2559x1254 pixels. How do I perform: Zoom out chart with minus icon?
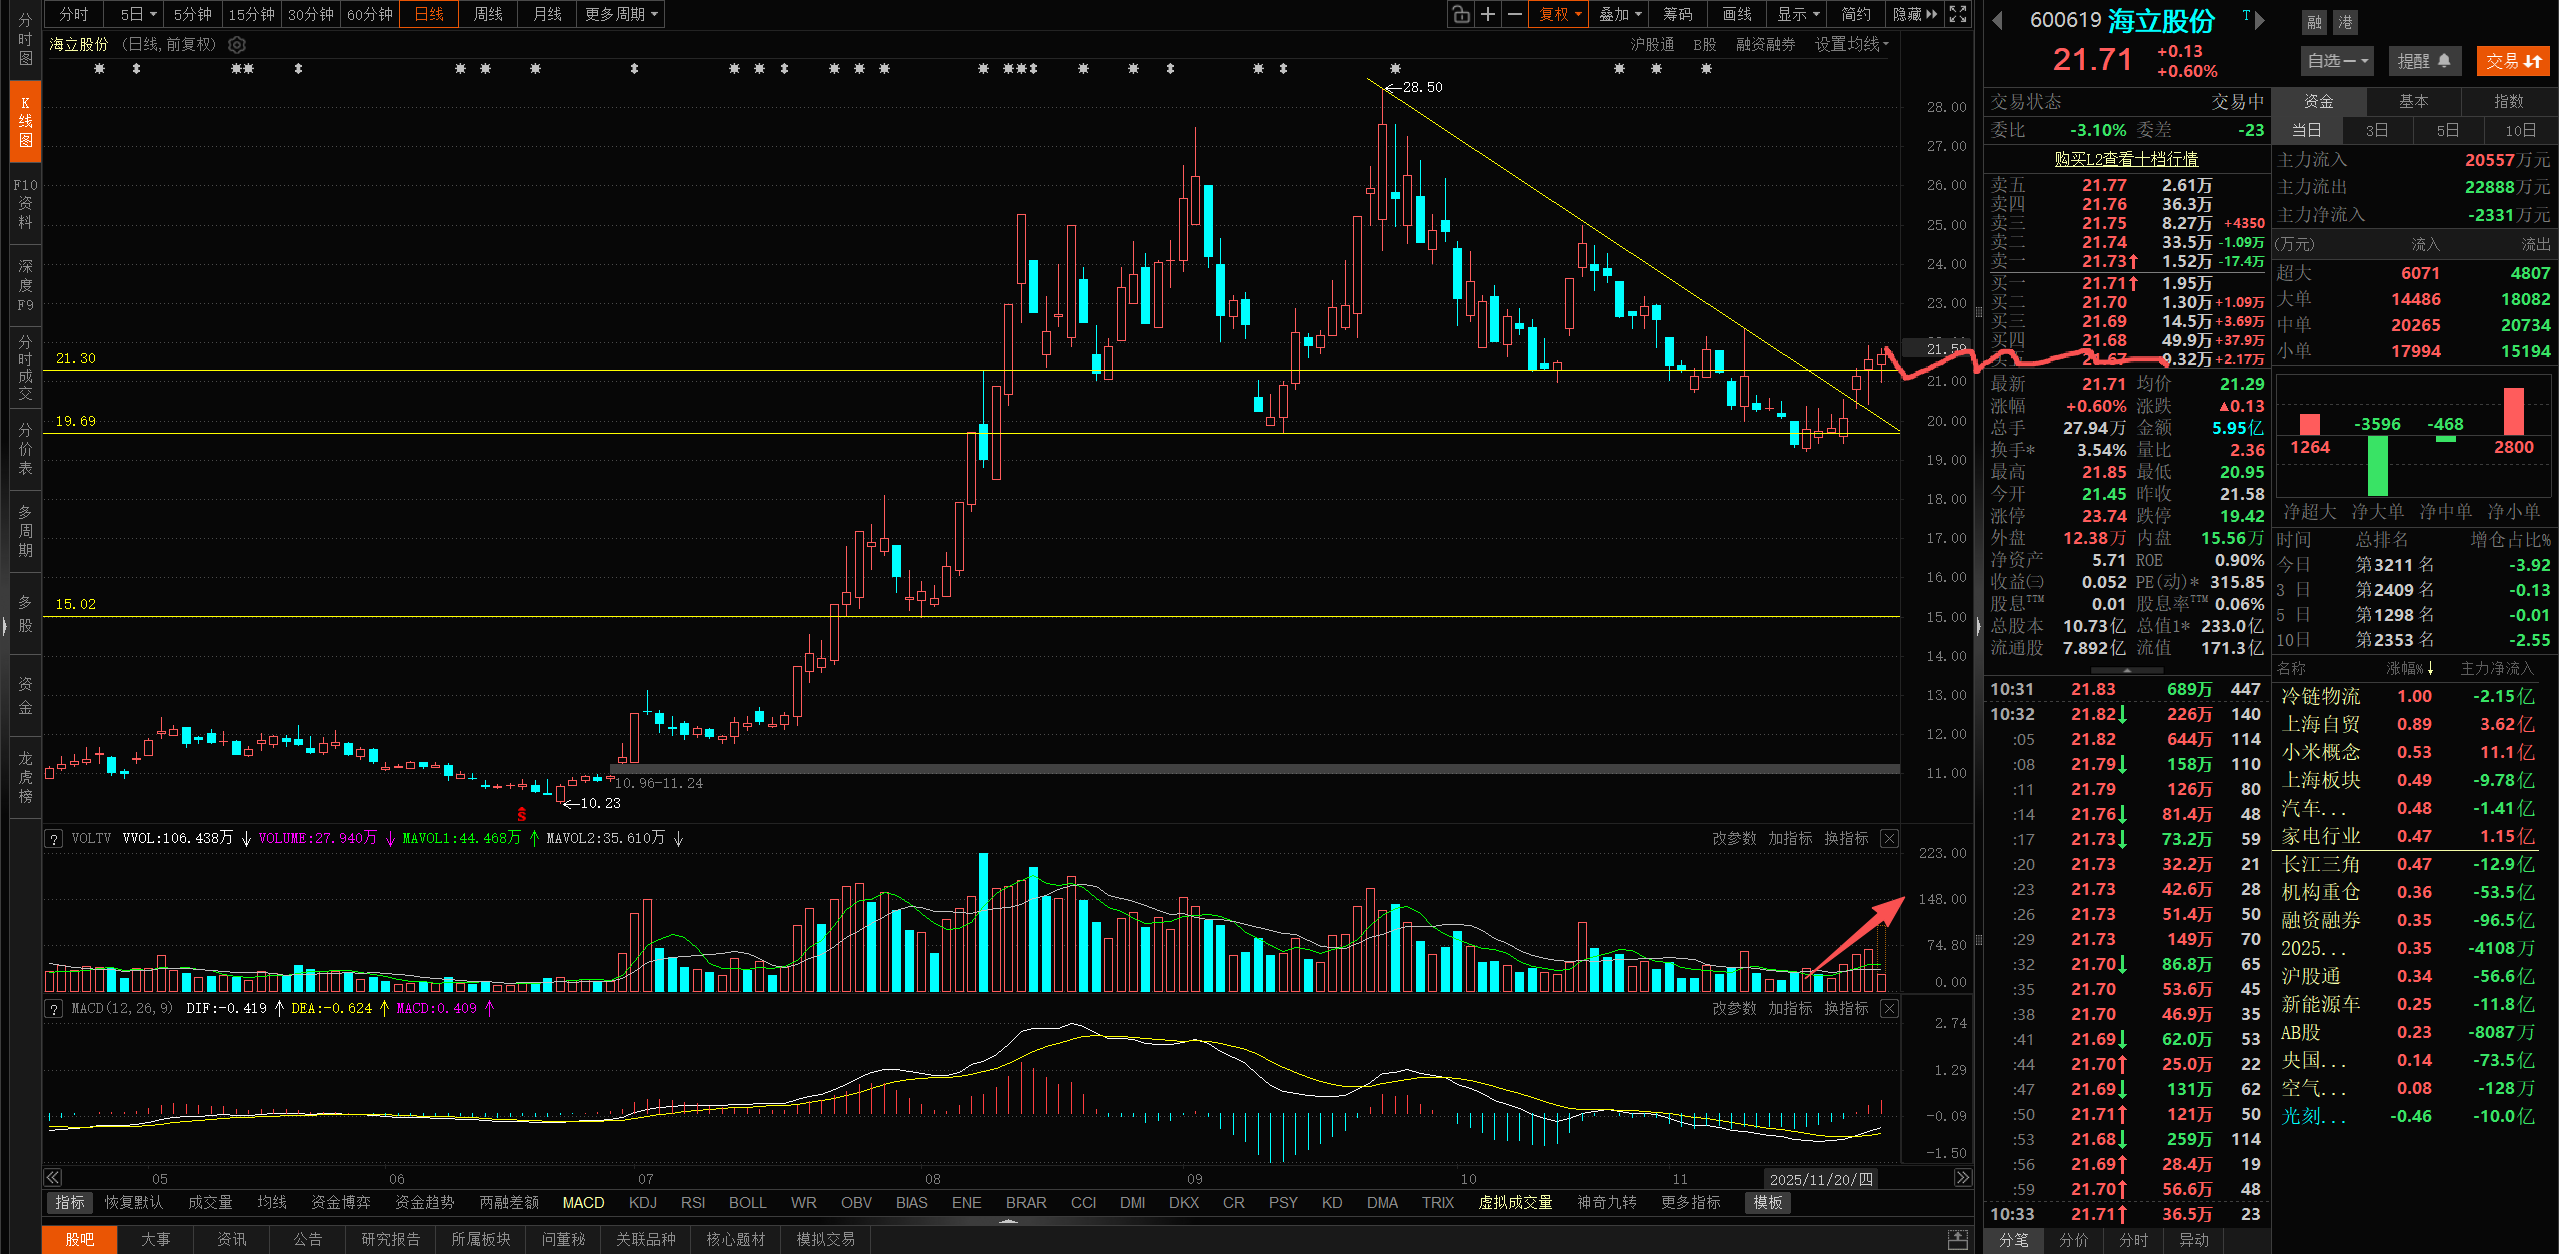(1515, 14)
